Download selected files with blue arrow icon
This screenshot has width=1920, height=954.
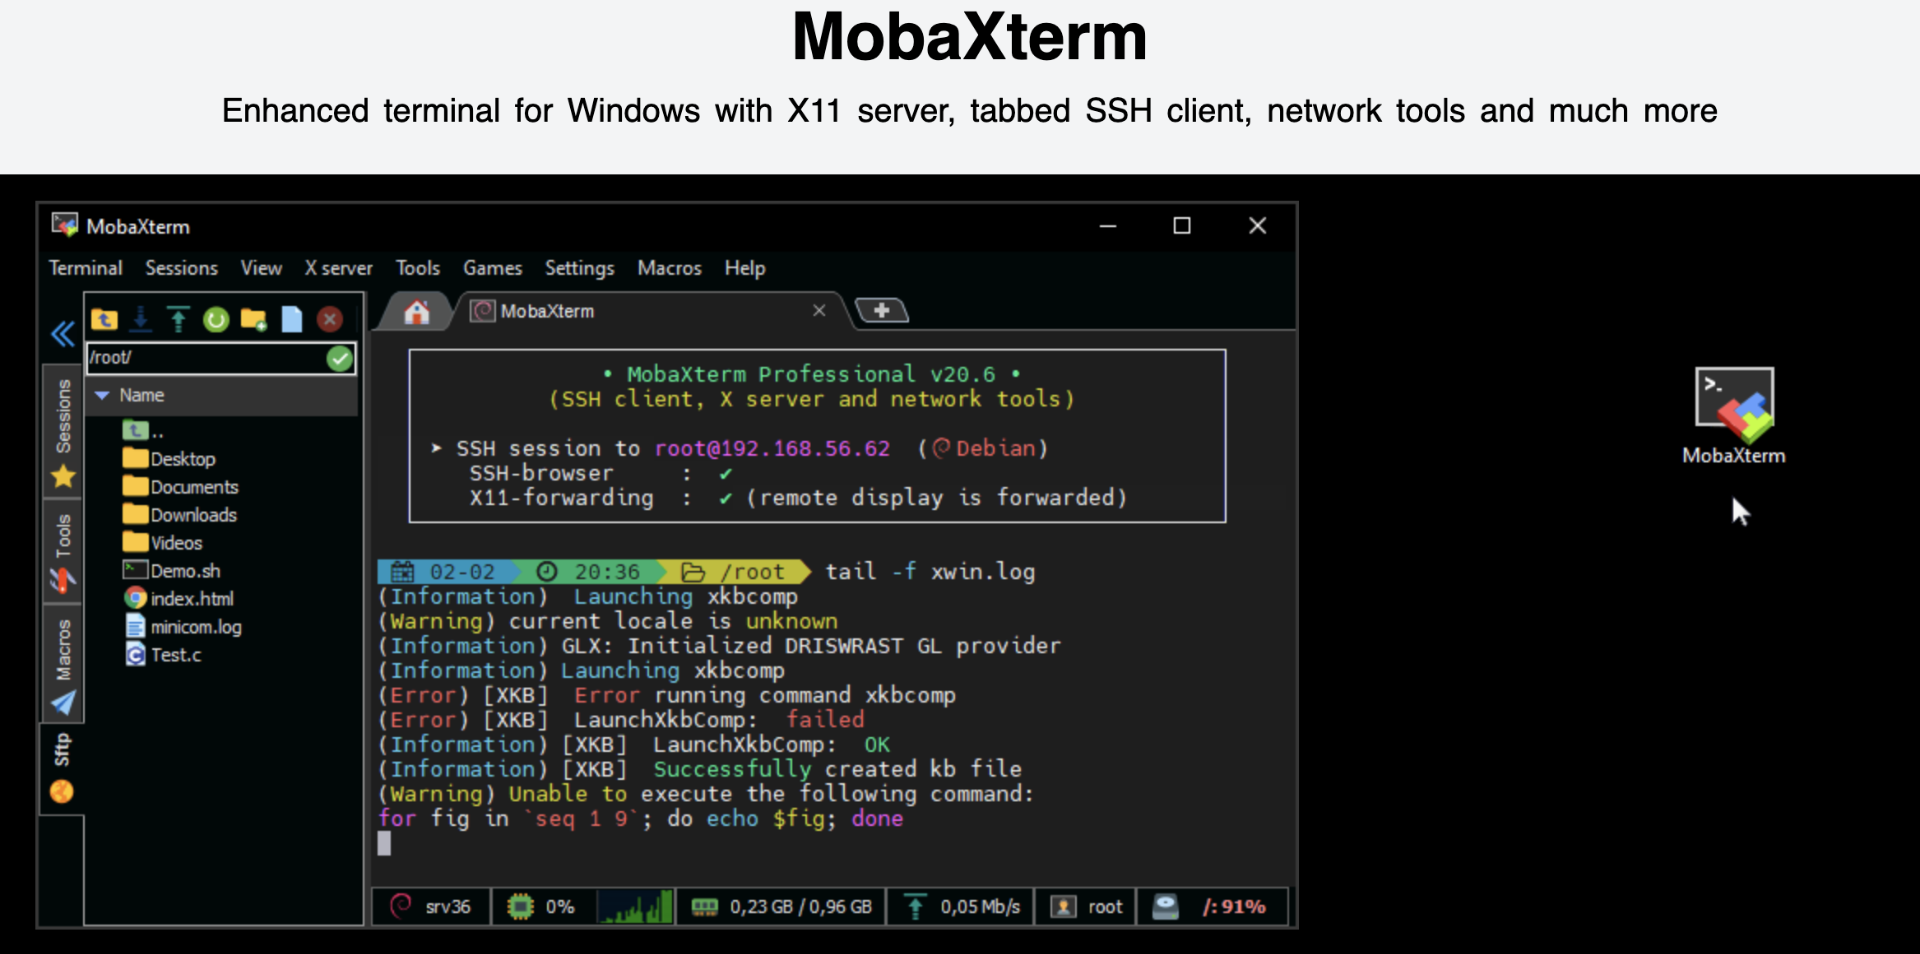click(141, 320)
